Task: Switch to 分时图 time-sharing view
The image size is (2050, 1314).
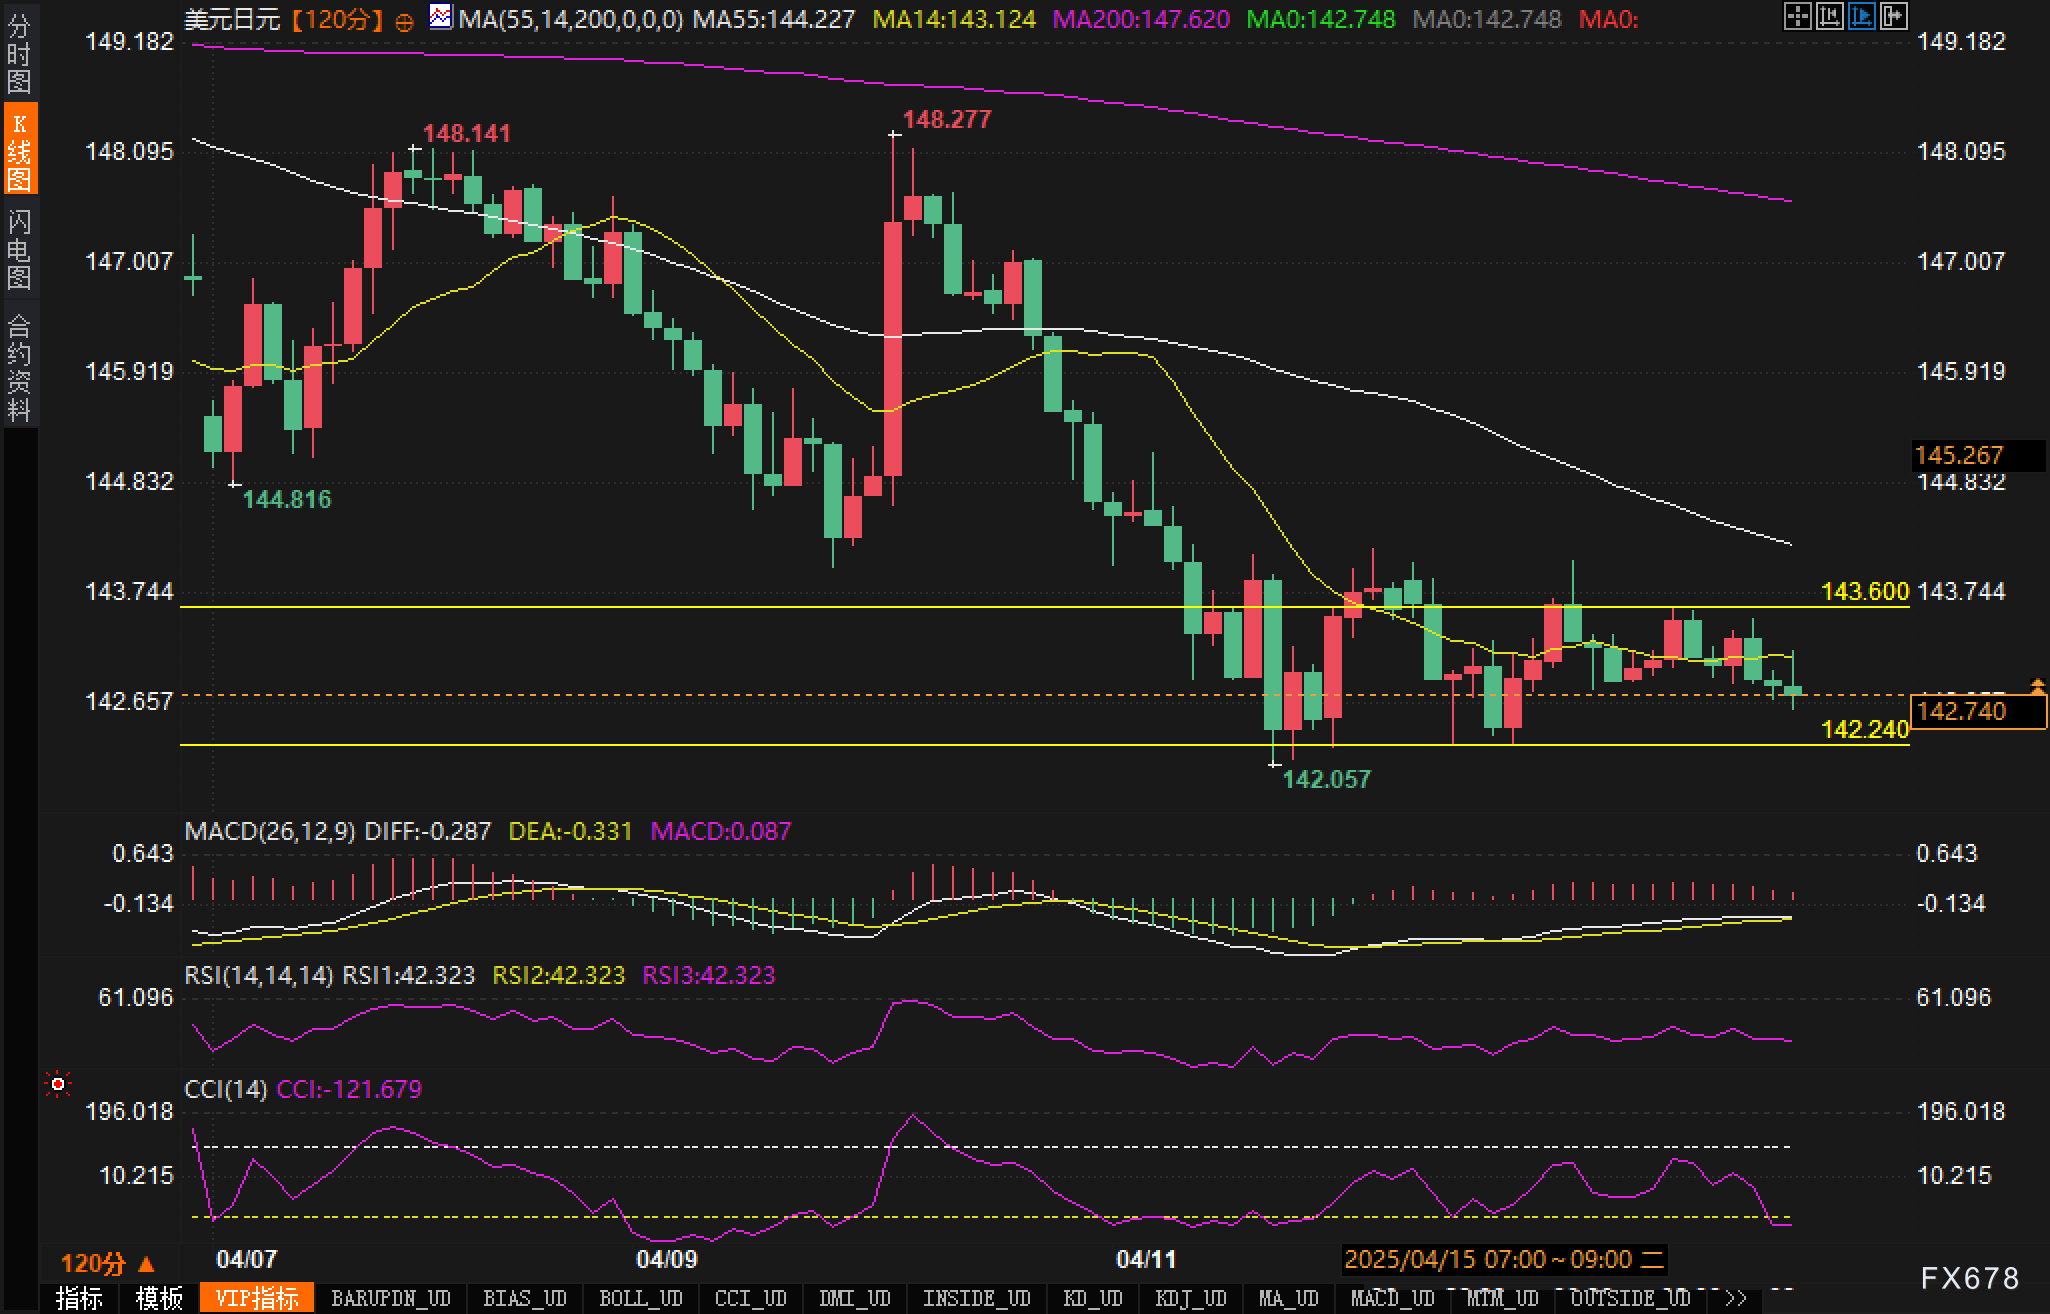Action: point(19,54)
